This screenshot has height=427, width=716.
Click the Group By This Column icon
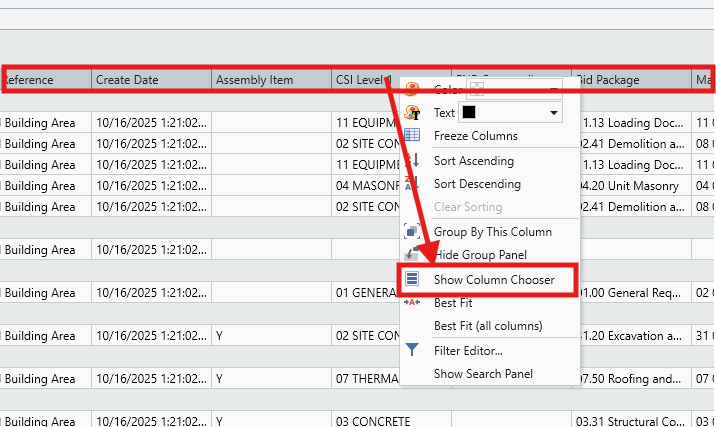412,231
